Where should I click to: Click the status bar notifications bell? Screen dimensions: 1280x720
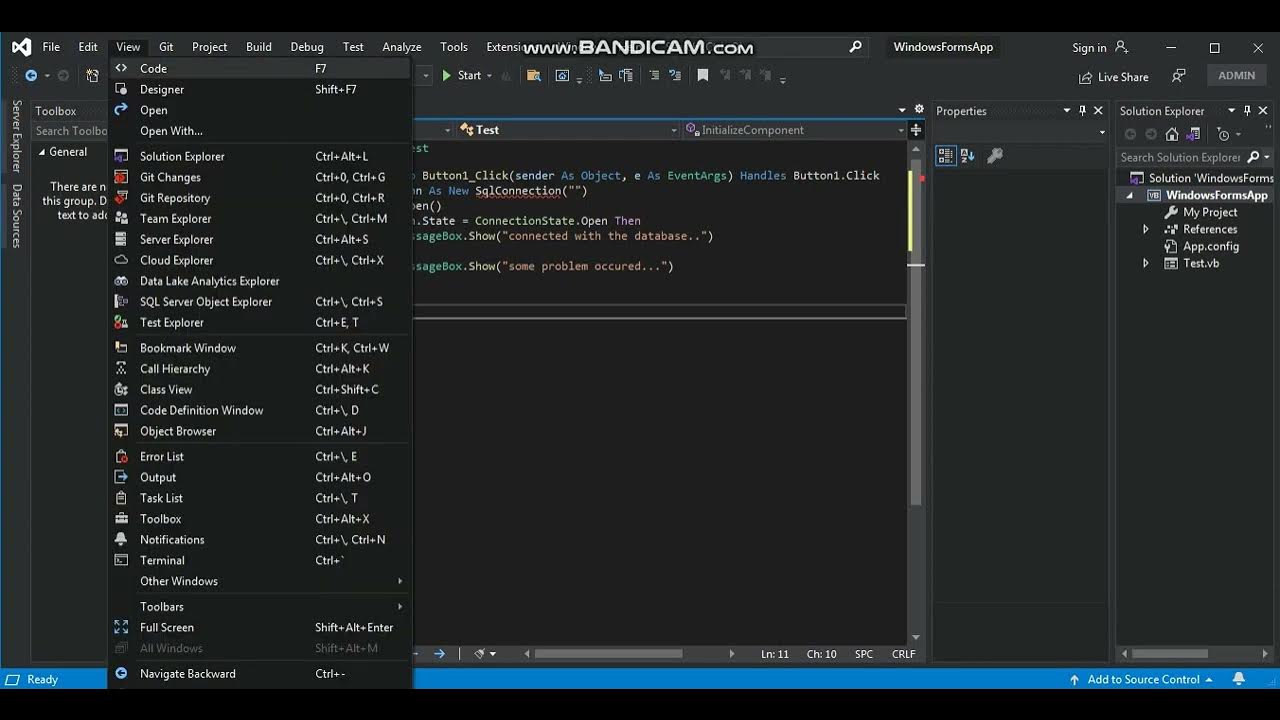[1239, 679]
